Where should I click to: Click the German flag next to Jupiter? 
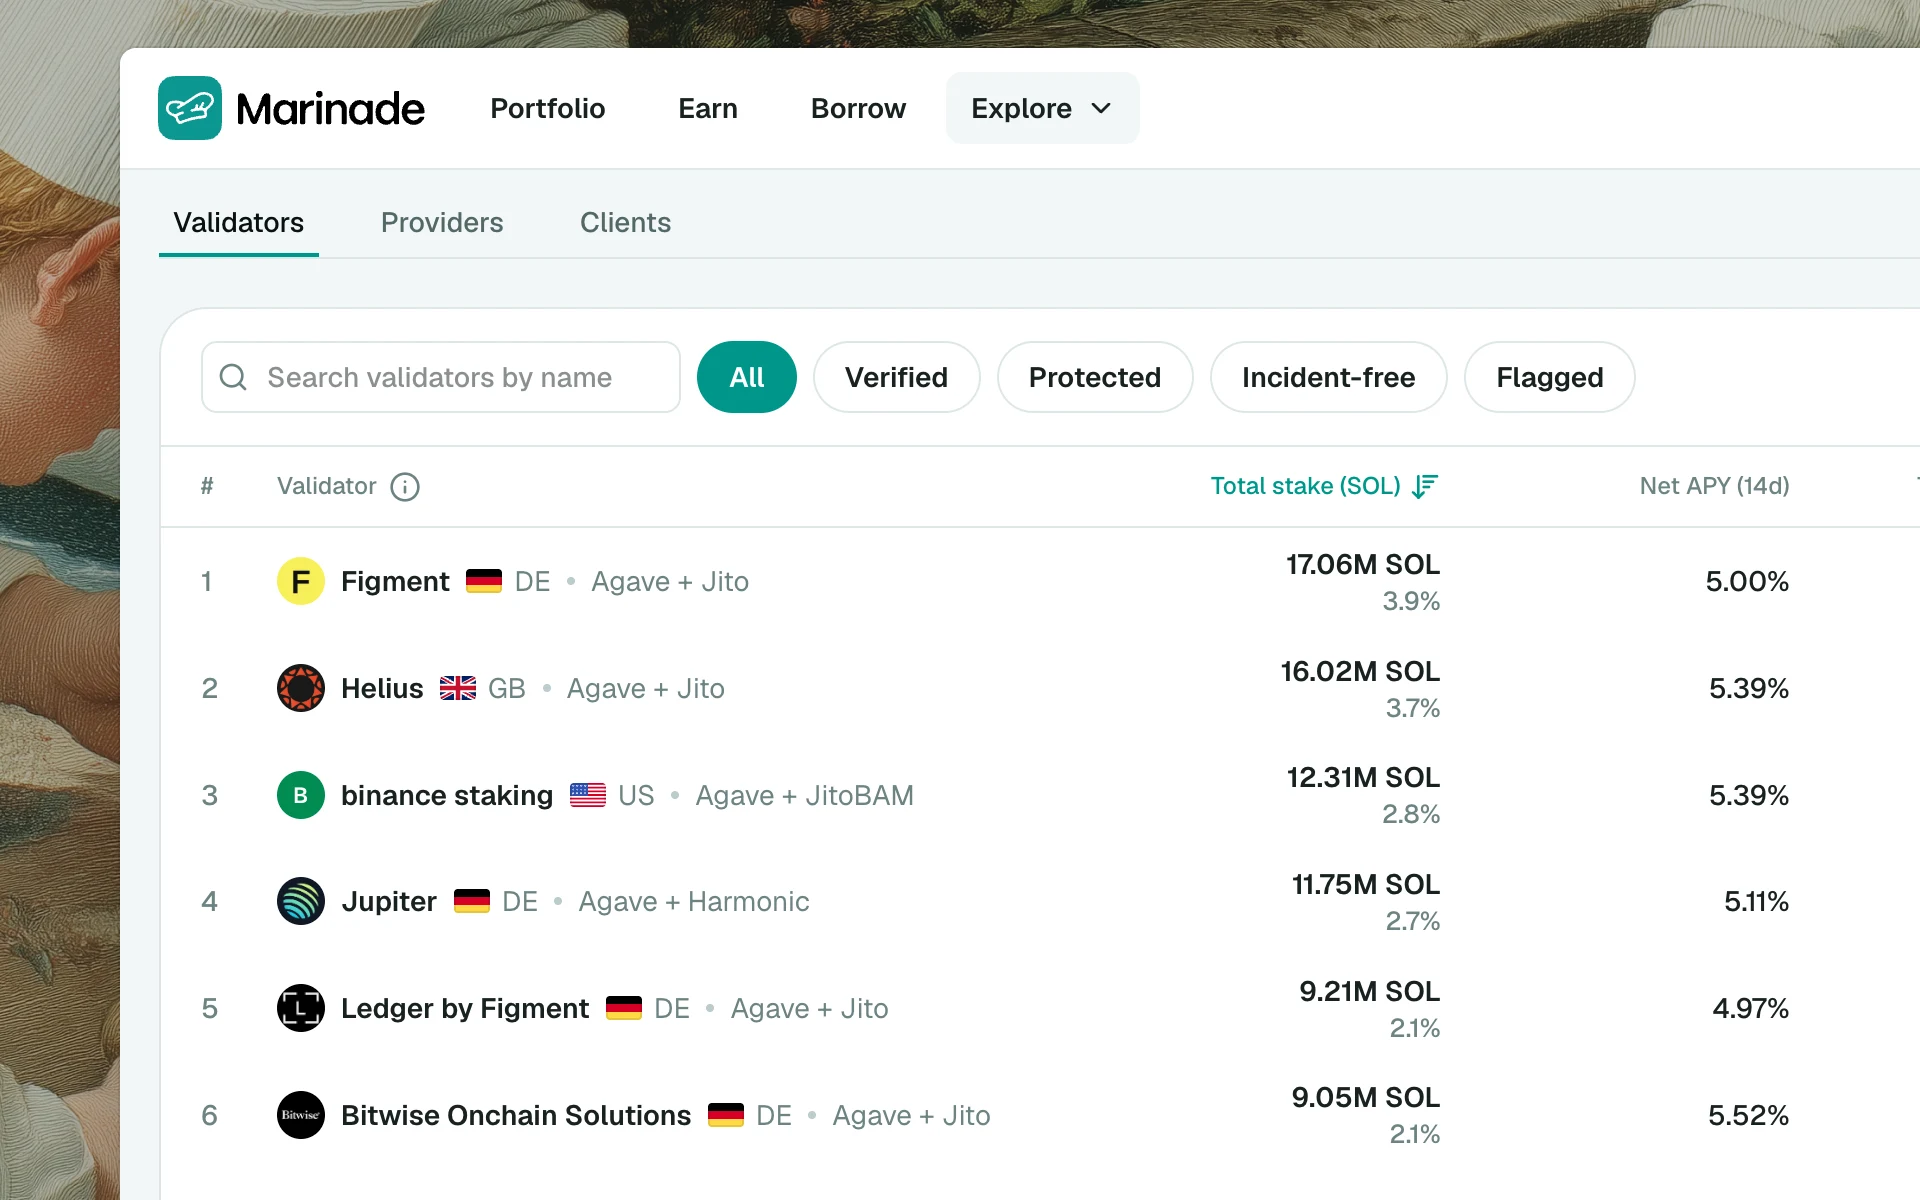pos(472,901)
